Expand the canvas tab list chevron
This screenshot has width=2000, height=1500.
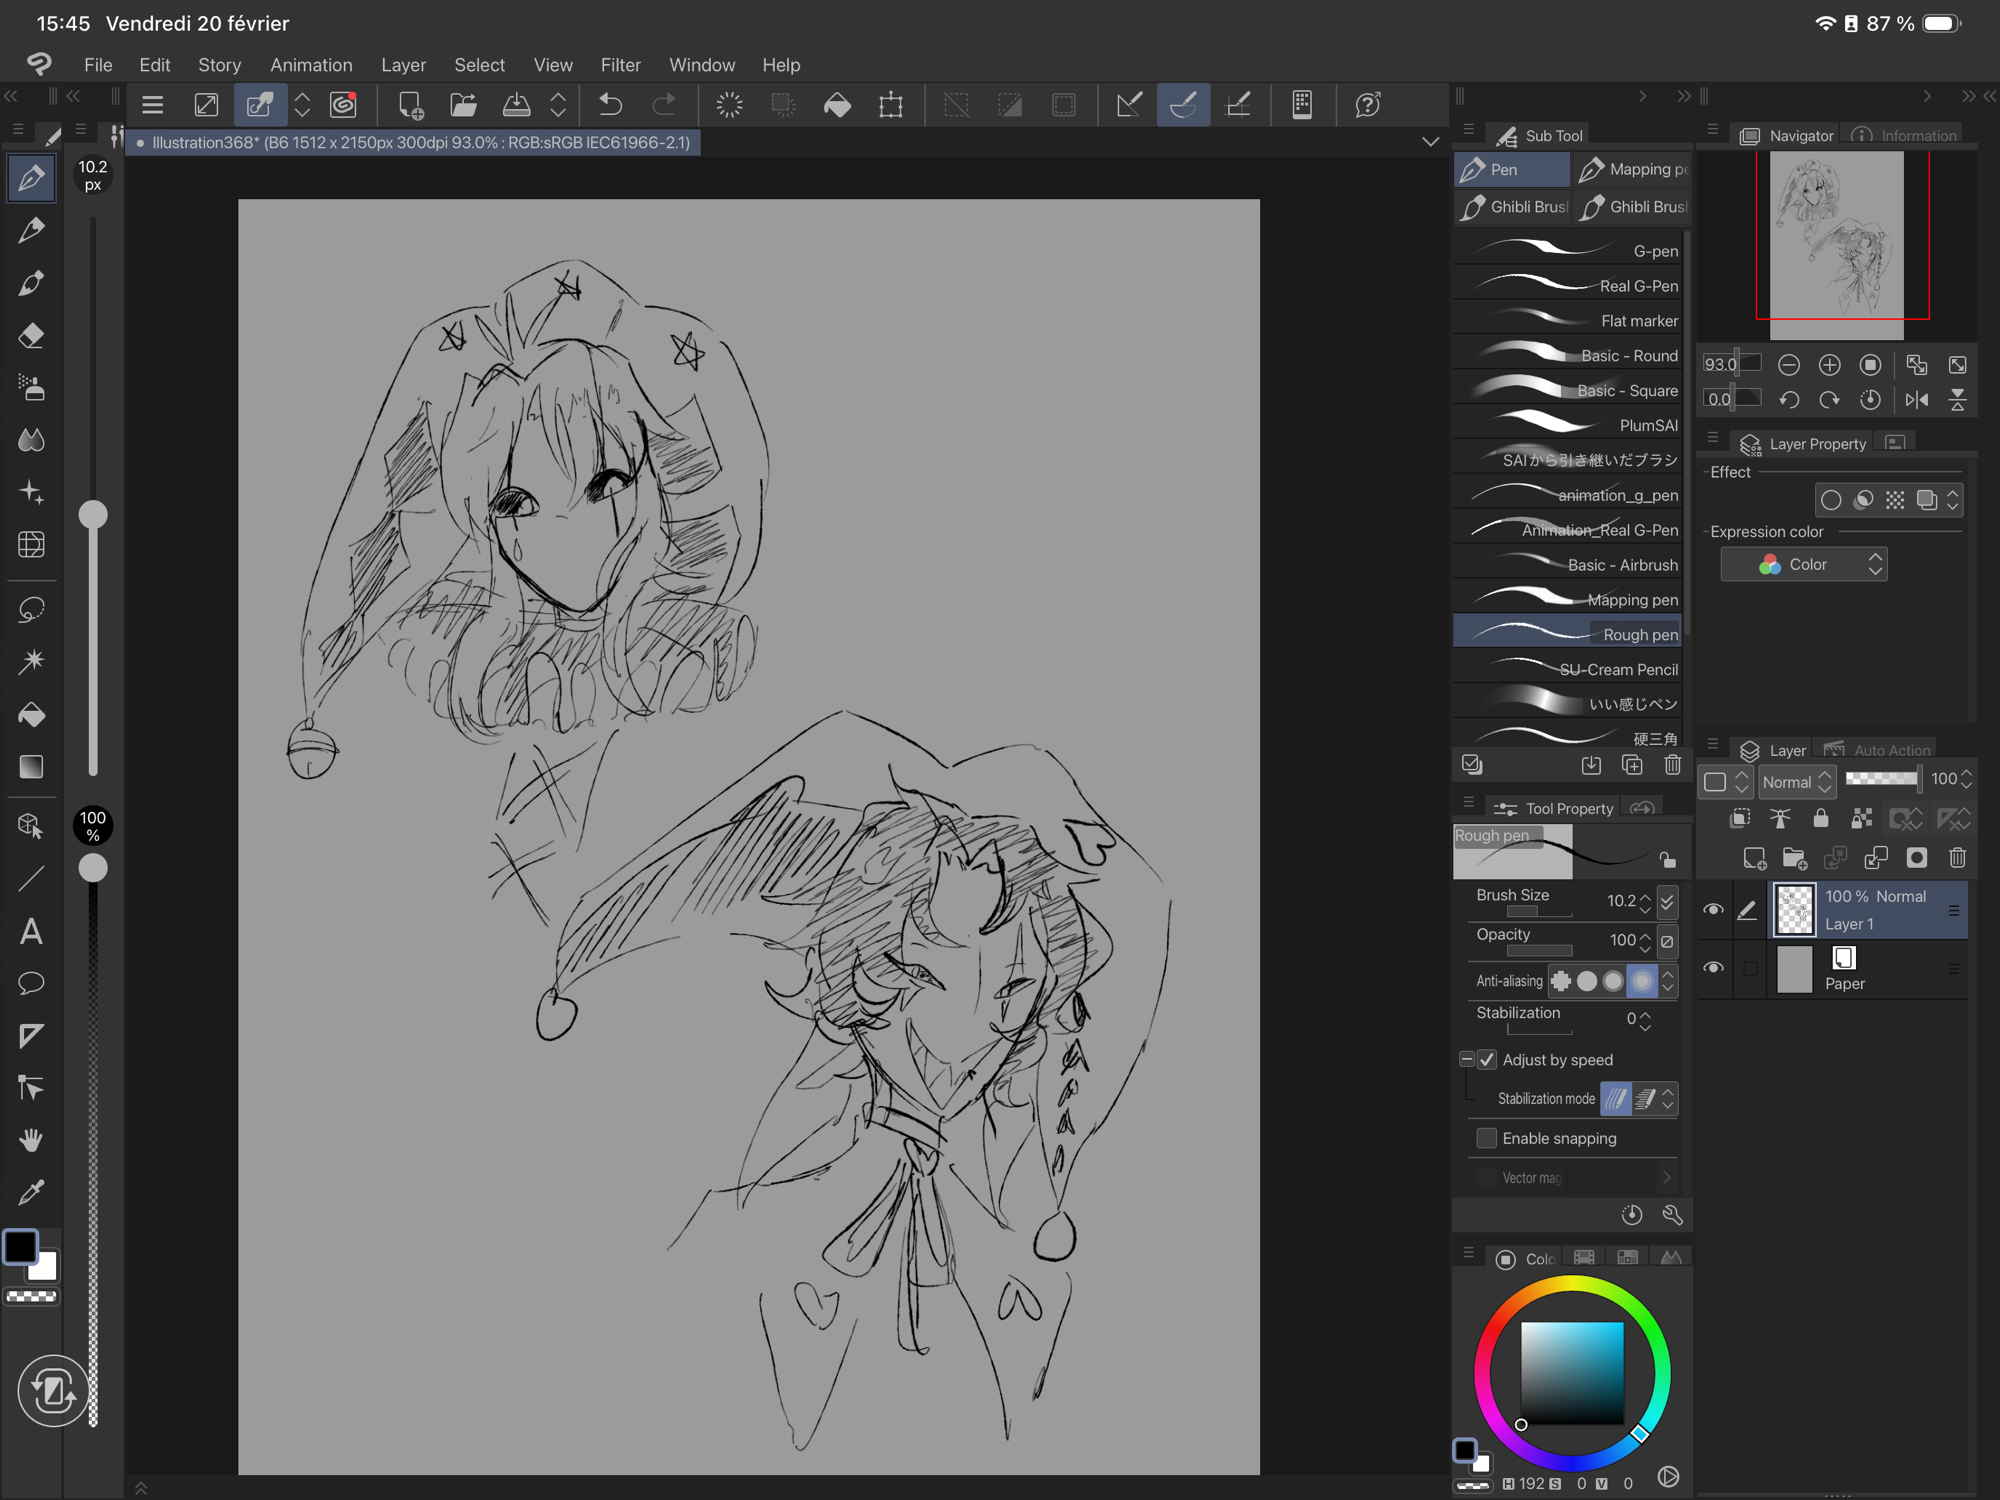1430,143
